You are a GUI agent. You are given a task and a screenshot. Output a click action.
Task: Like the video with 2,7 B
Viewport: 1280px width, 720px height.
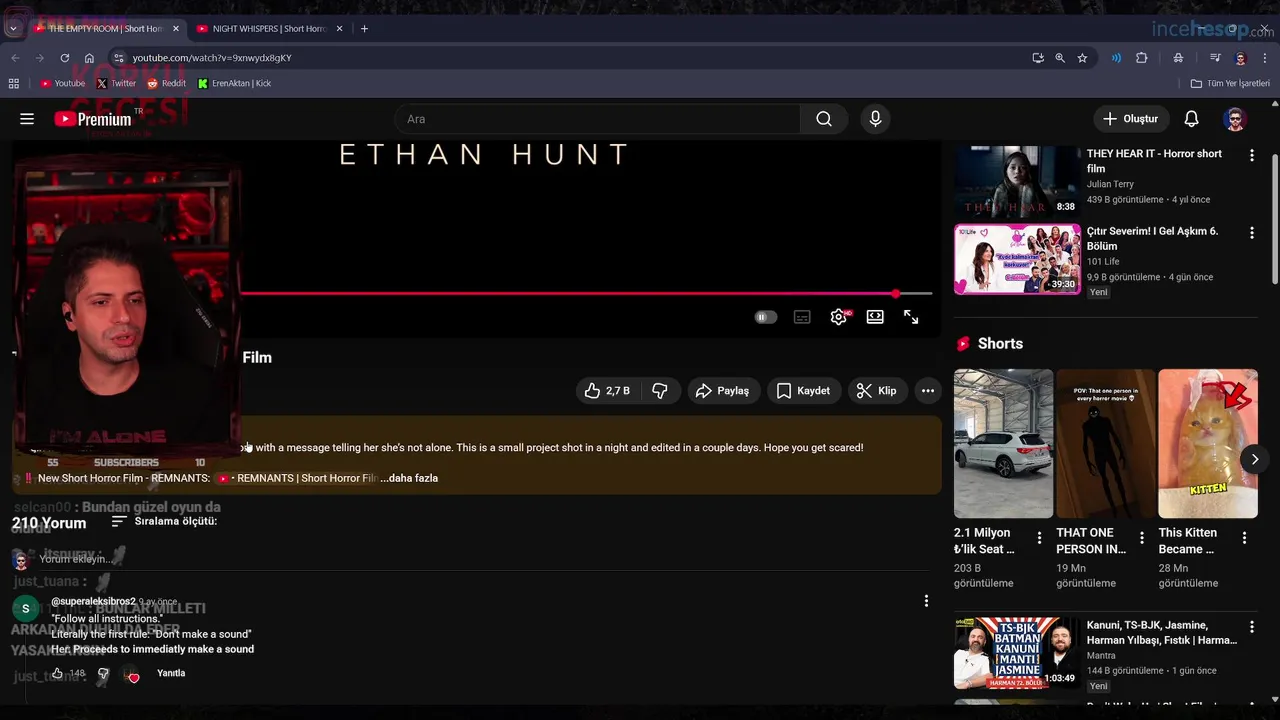[608, 391]
